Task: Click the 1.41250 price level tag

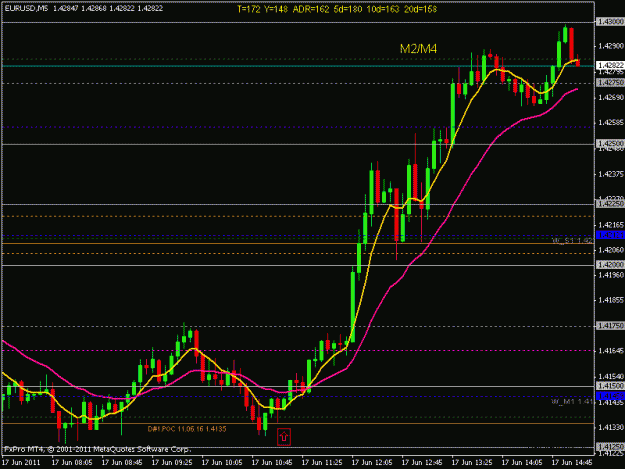Action: click(610, 447)
